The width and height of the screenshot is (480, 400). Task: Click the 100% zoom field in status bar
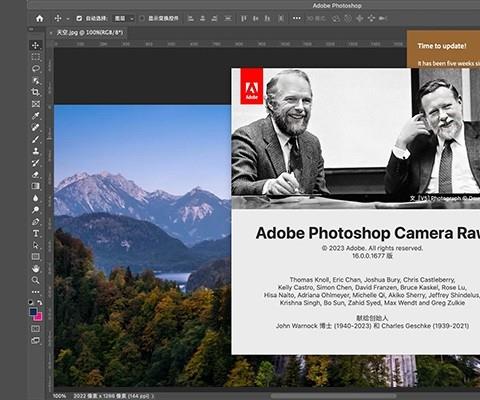click(x=59, y=396)
